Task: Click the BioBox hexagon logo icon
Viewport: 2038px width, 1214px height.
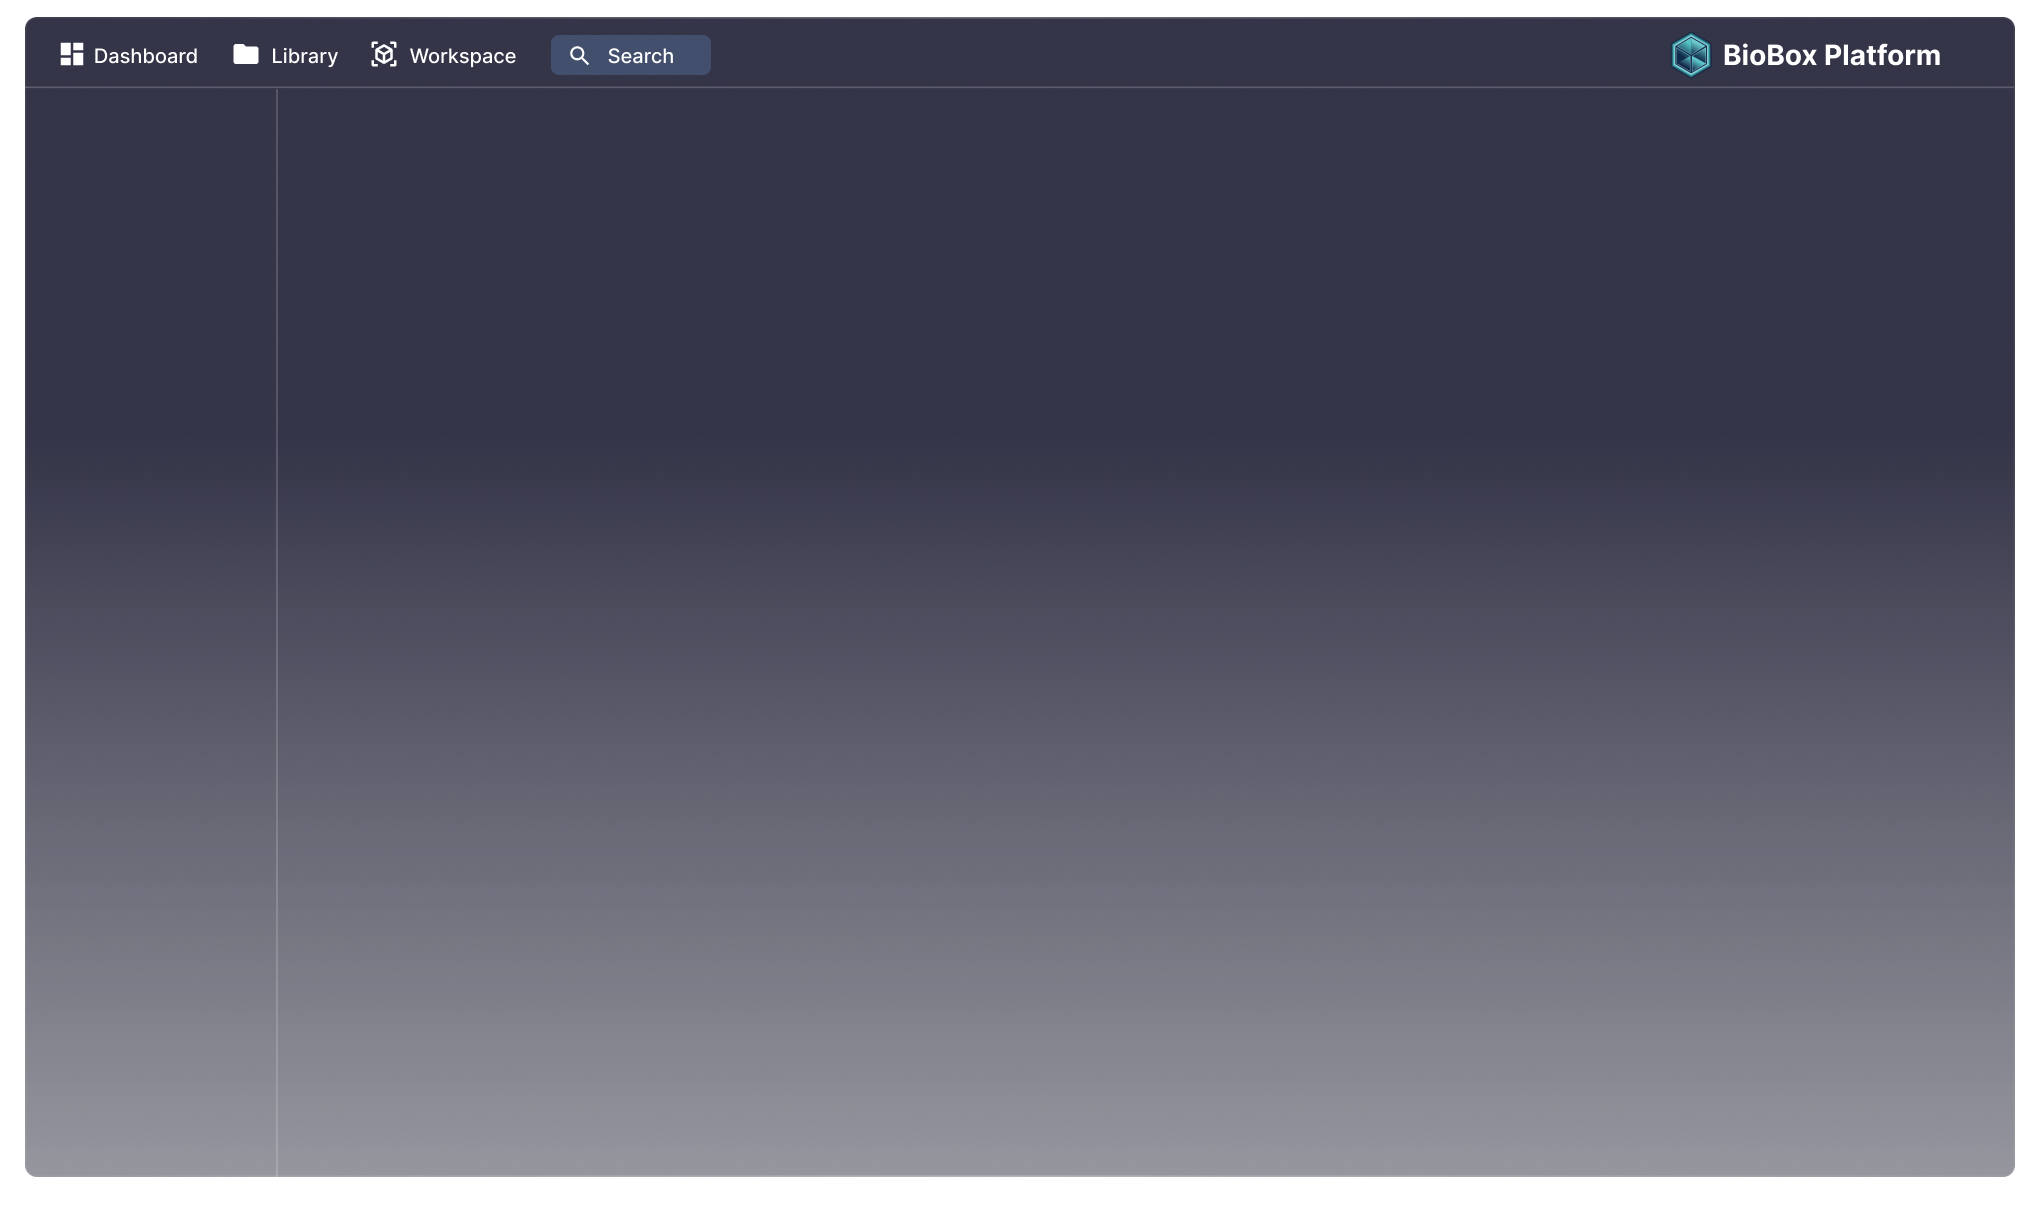Action: coord(1691,55)
